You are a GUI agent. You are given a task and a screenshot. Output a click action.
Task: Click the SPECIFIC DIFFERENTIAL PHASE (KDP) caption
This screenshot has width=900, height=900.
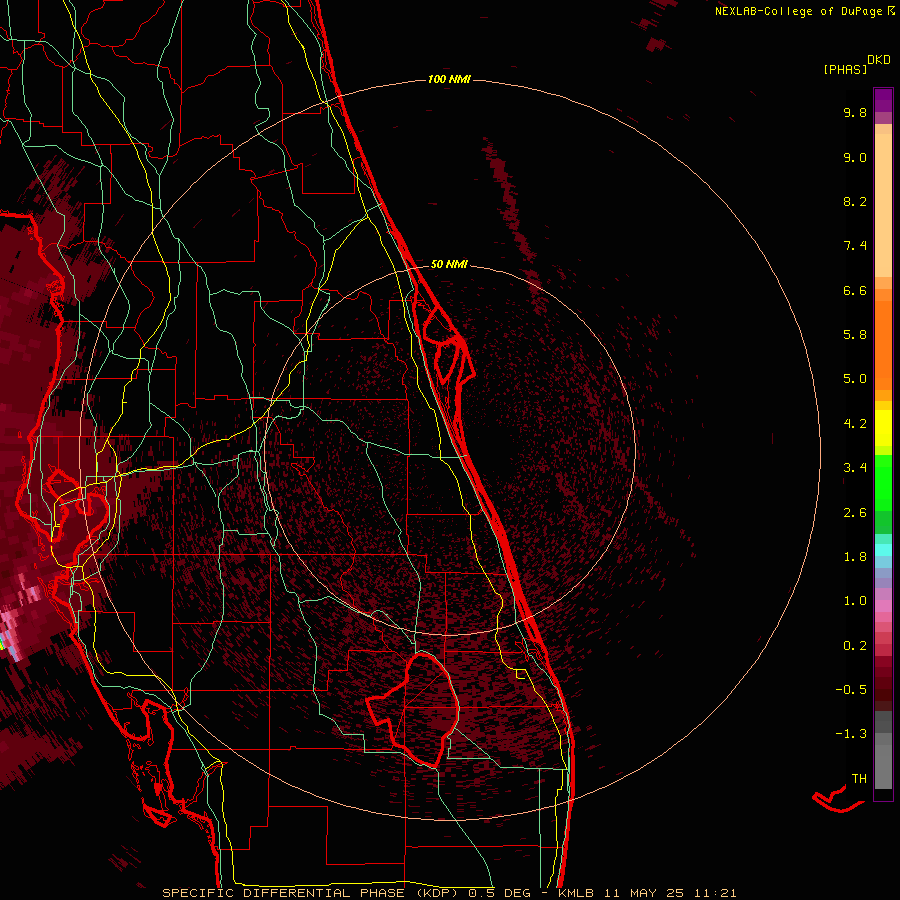[312, 893]
